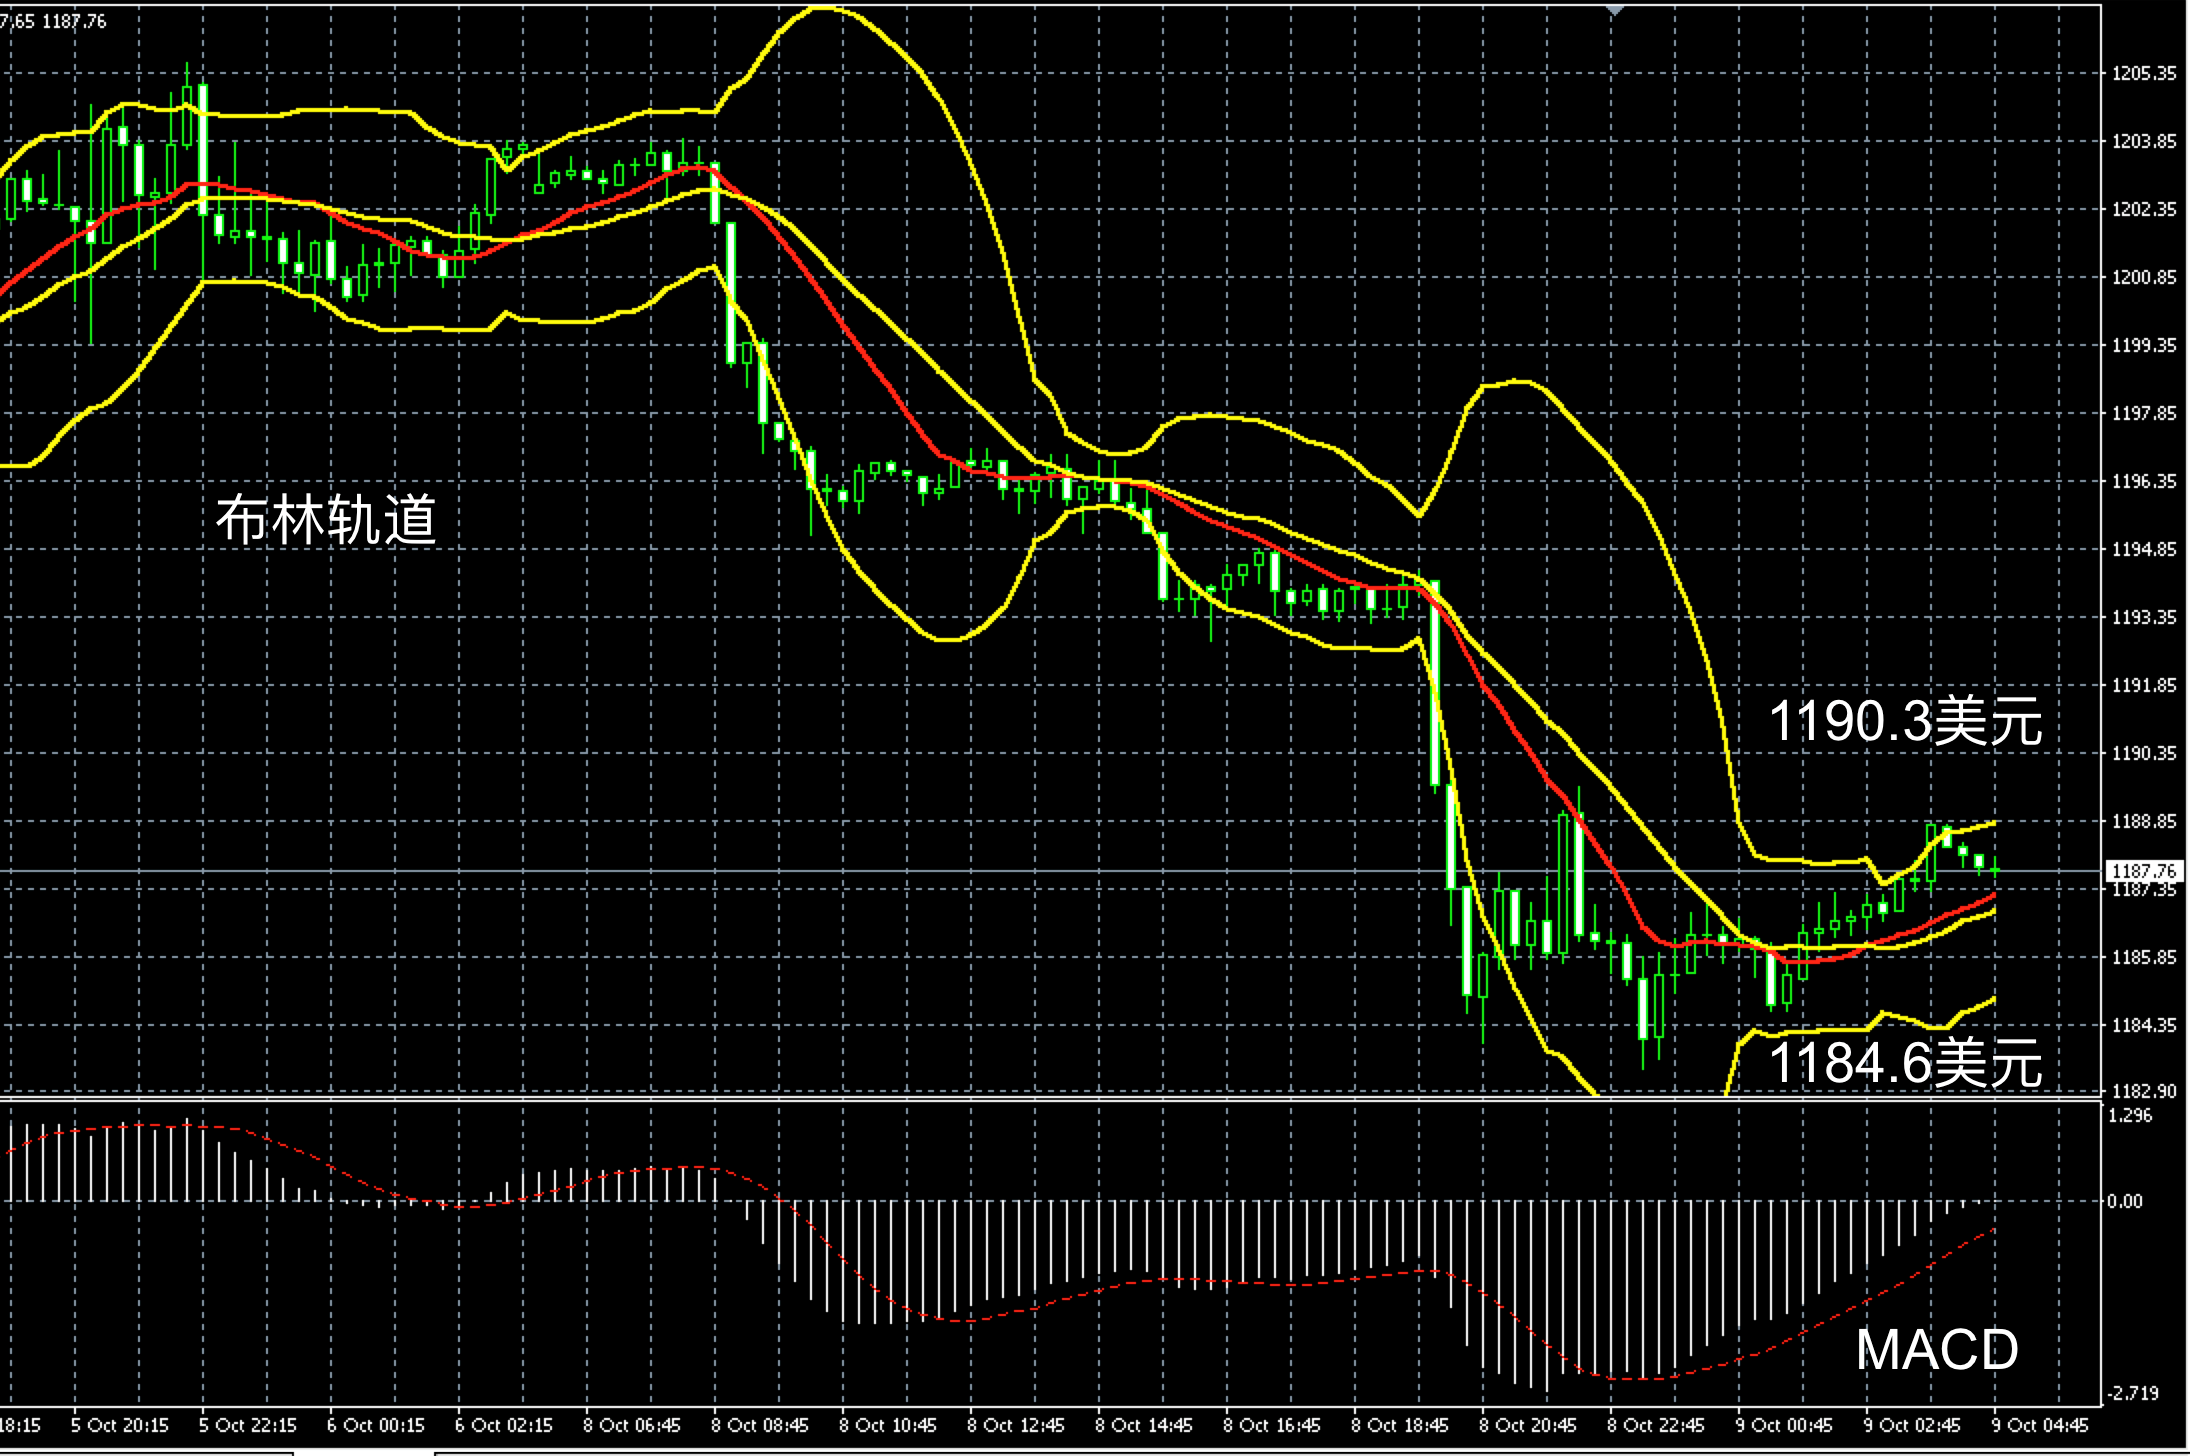
Task: Click MACD scale value 1.296
Action: pyautogui.click(x=2129, y=1115)
